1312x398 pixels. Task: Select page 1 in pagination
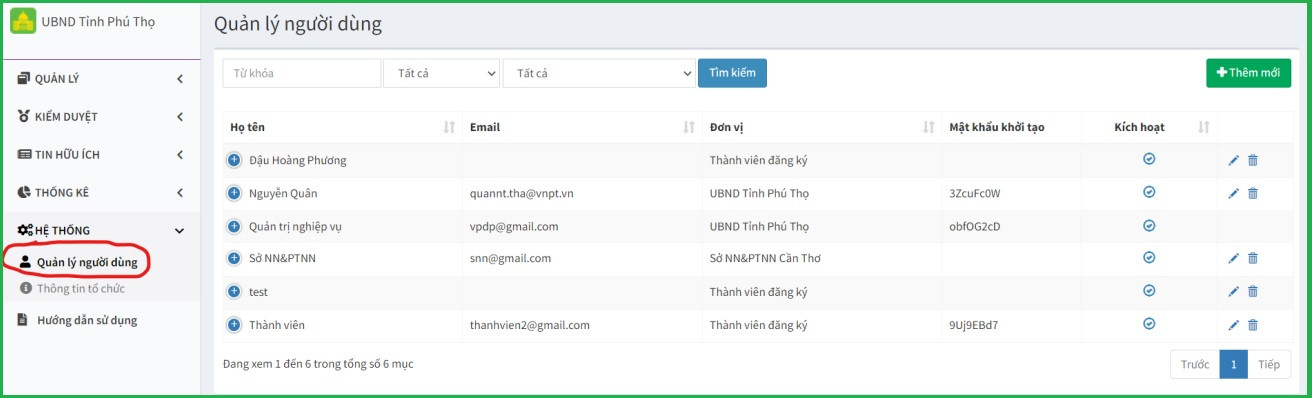tap(1233, 364)
